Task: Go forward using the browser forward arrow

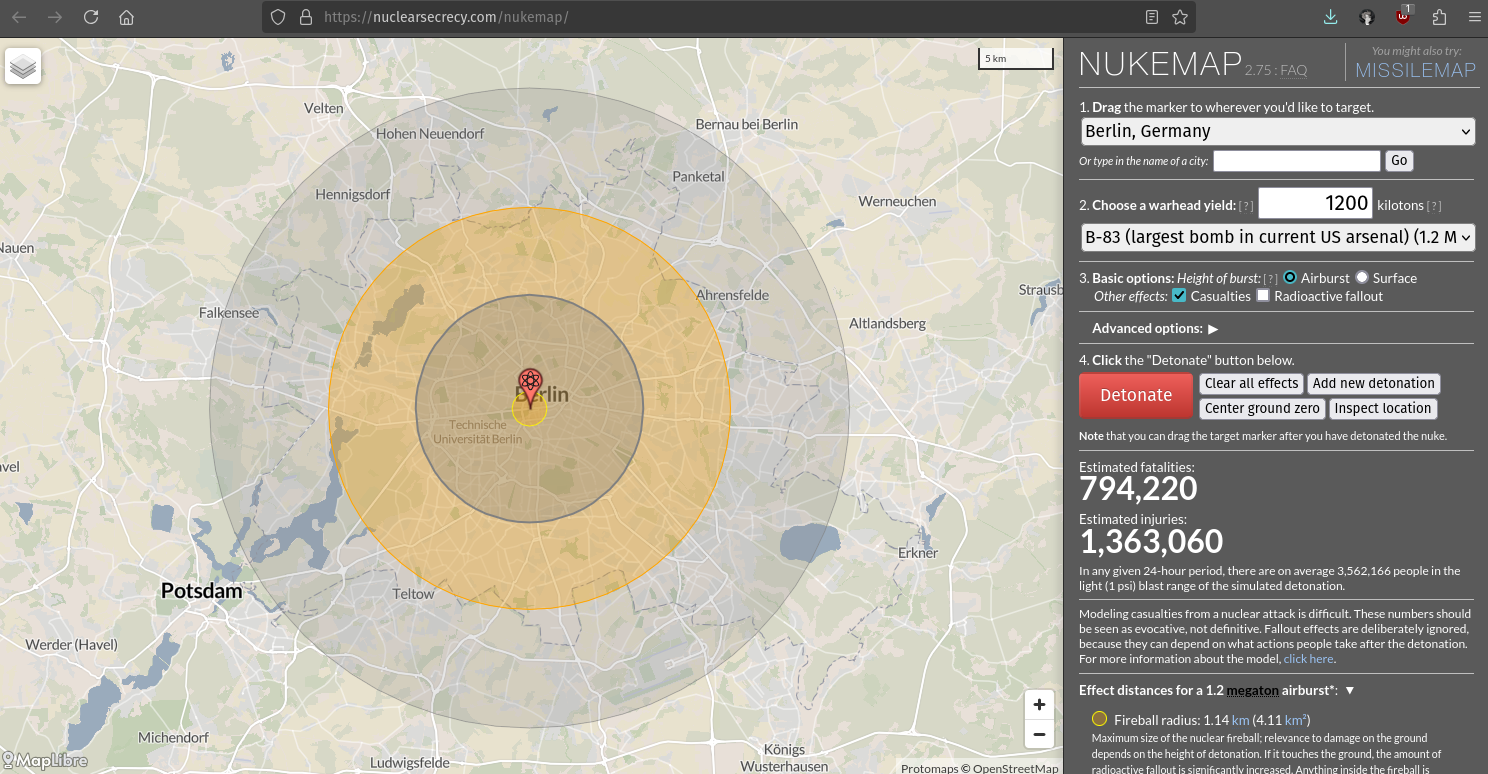Action: [x=55, y=17]
